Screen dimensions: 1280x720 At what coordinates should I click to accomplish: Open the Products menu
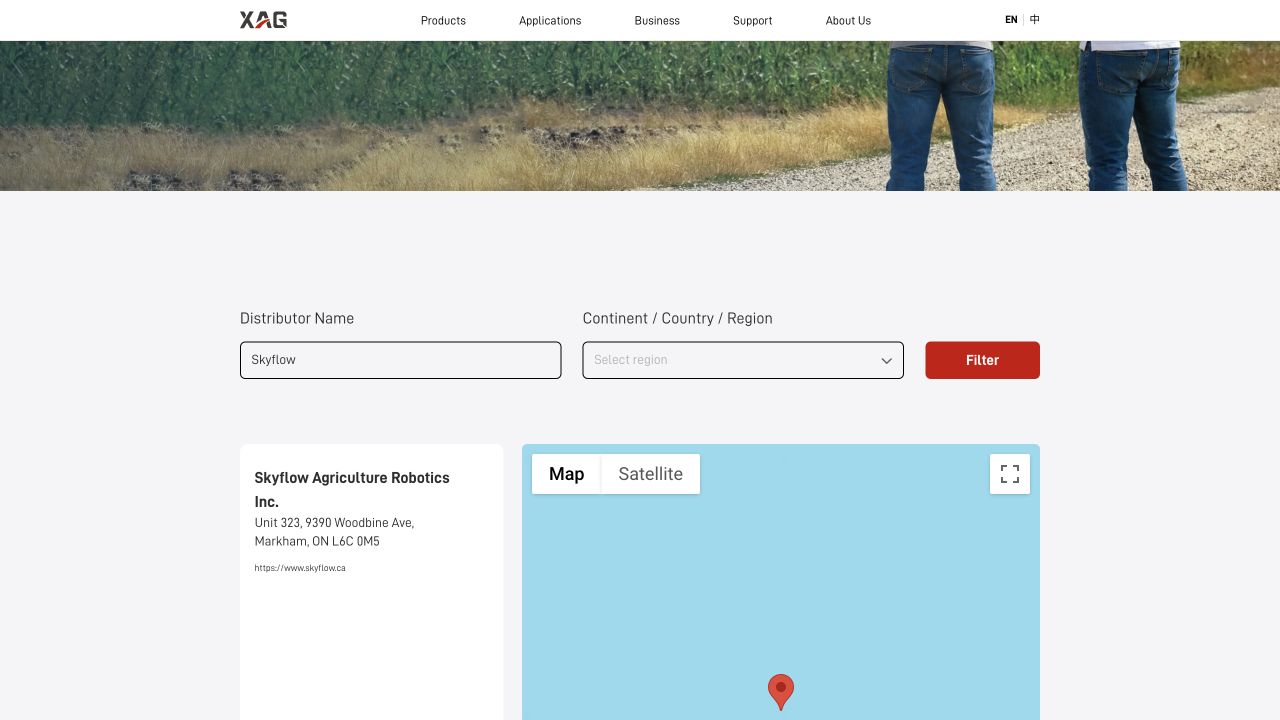(x=443, y=20)
